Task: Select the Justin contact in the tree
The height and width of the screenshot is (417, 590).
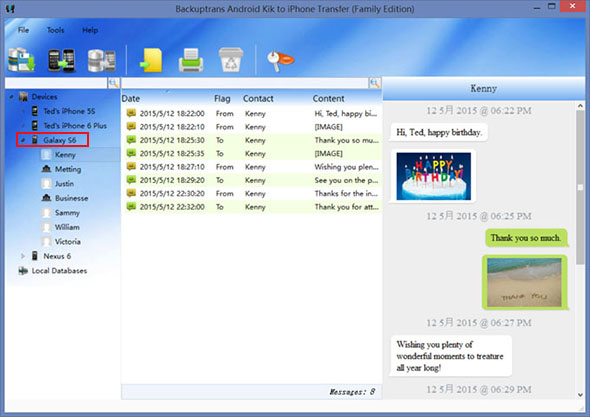Action: pos(64,184)
